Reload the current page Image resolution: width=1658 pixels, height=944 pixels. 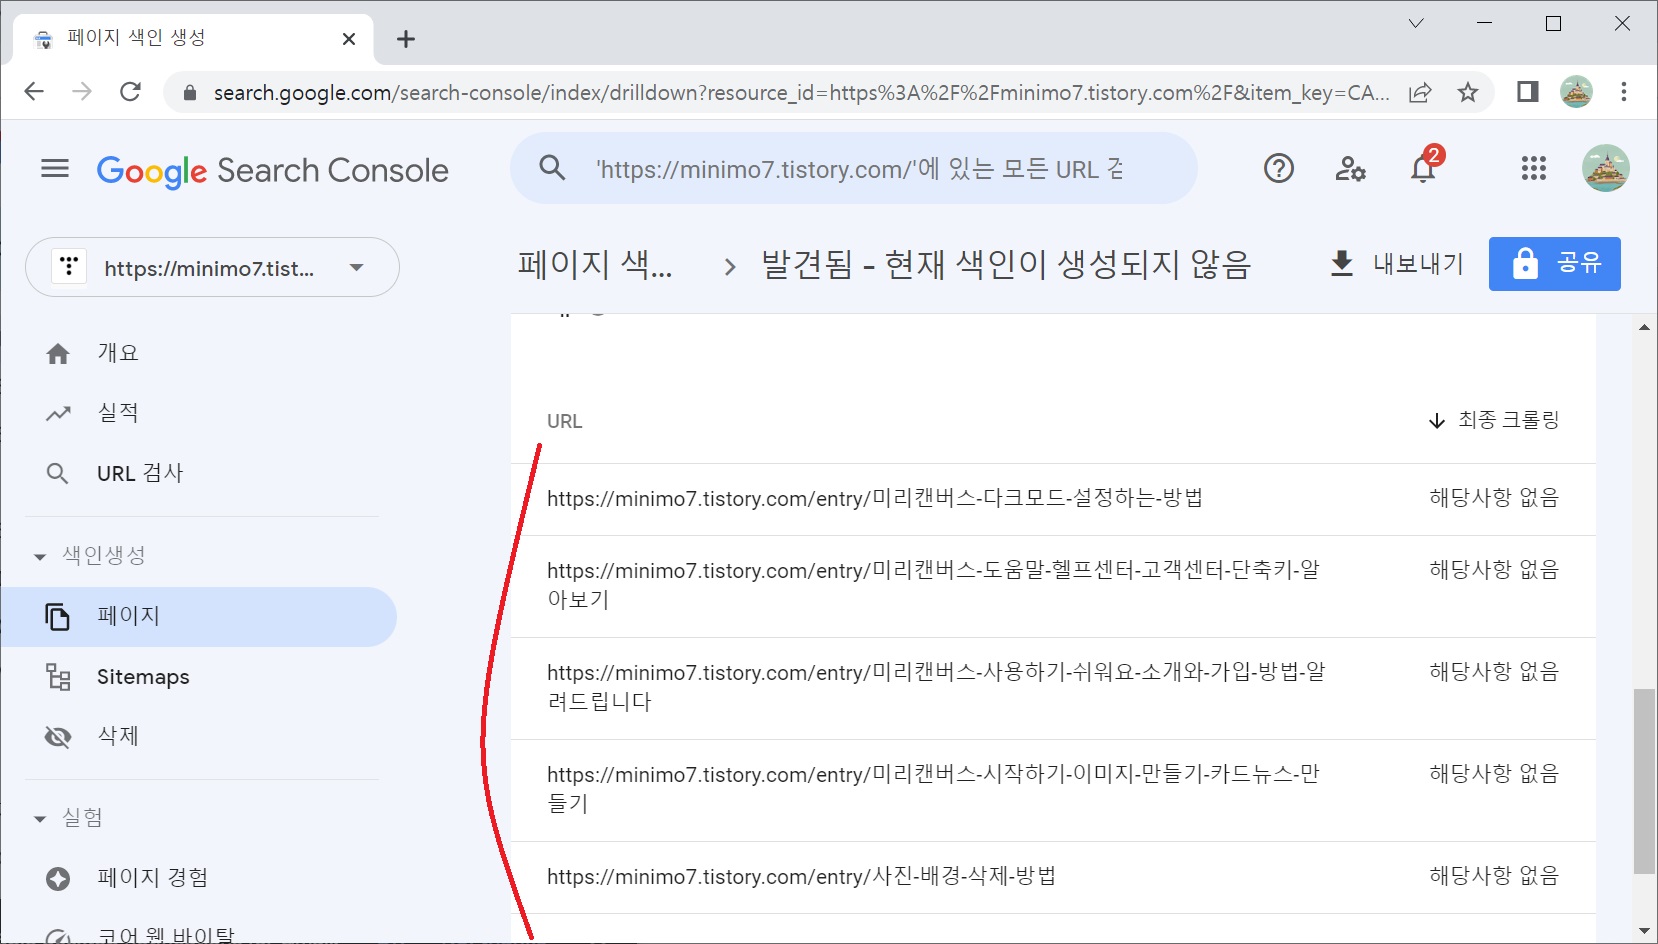click(x=130, y=92)
